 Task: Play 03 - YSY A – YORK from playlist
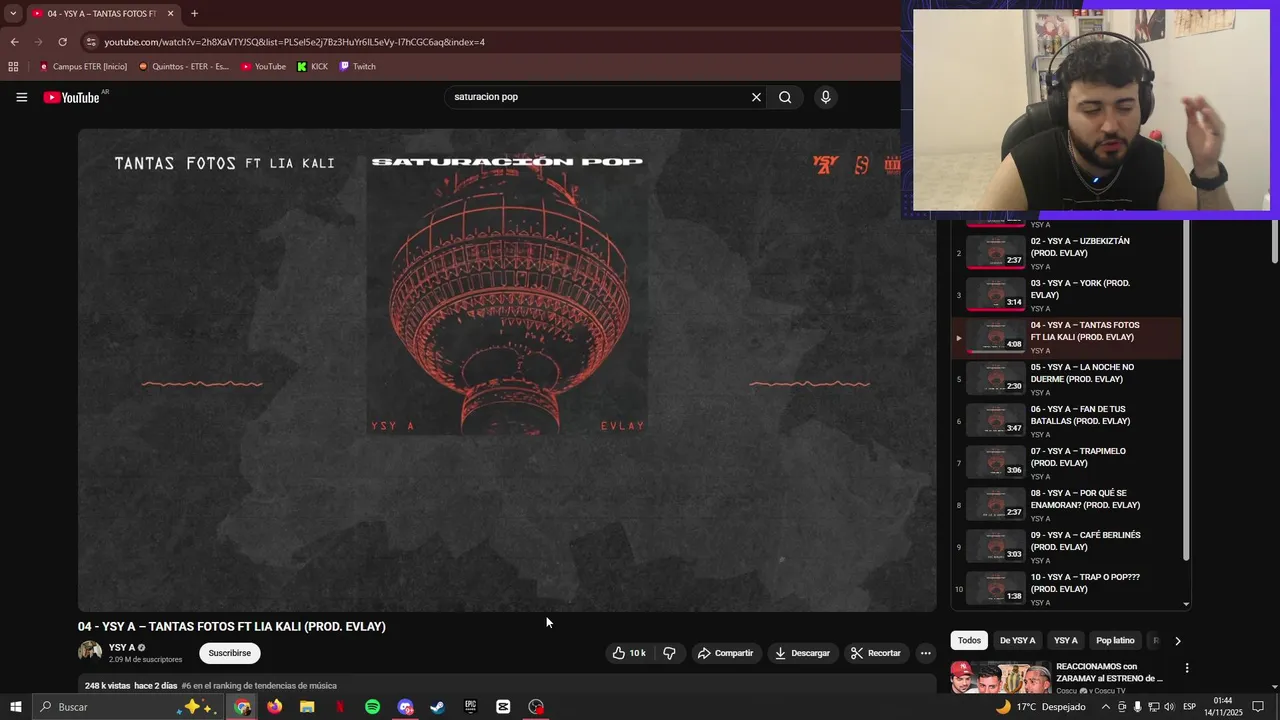(x=1066, y=295)
